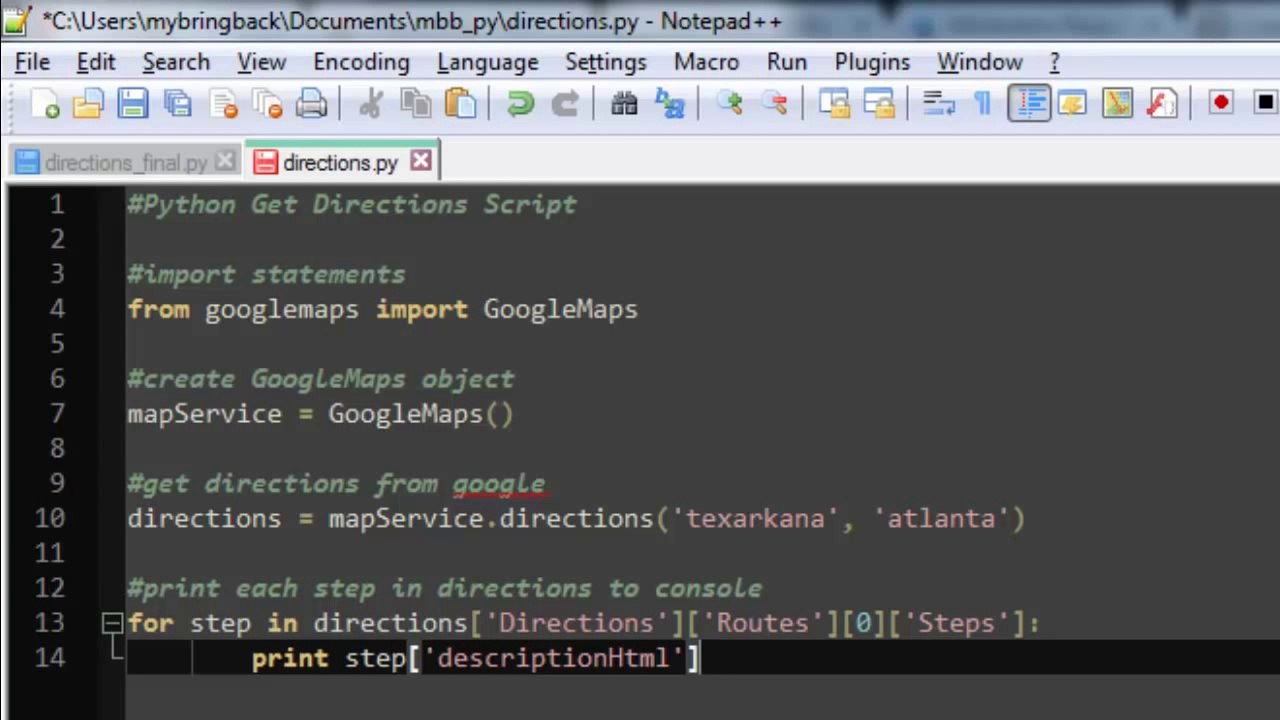Click line number 1 in the margin
1280x720 pixels.
pos(57,204)
